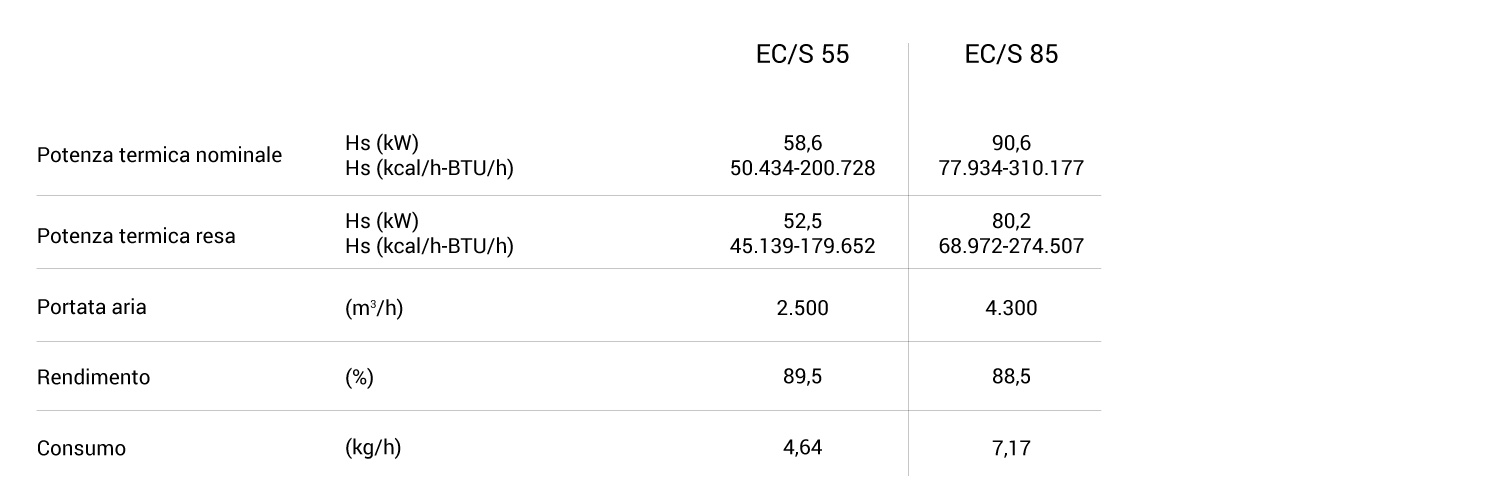Select the (kg/h) unit label
1500x490 pixels.
tap(373, 447)
